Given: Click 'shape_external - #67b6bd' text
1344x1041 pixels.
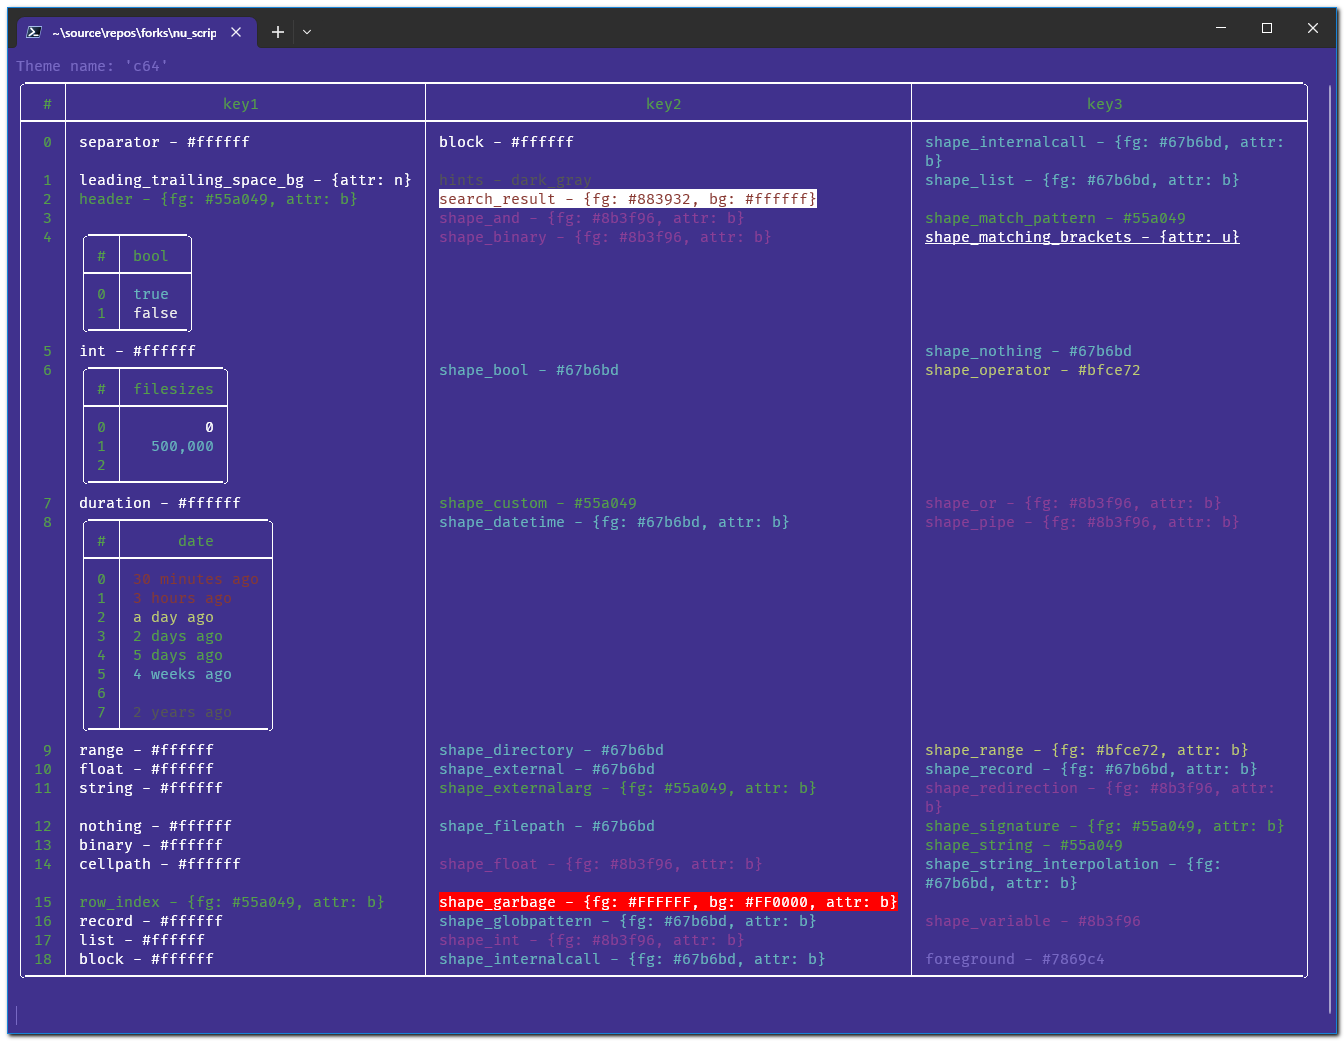Looking at the screenshot, I should 547,769.
